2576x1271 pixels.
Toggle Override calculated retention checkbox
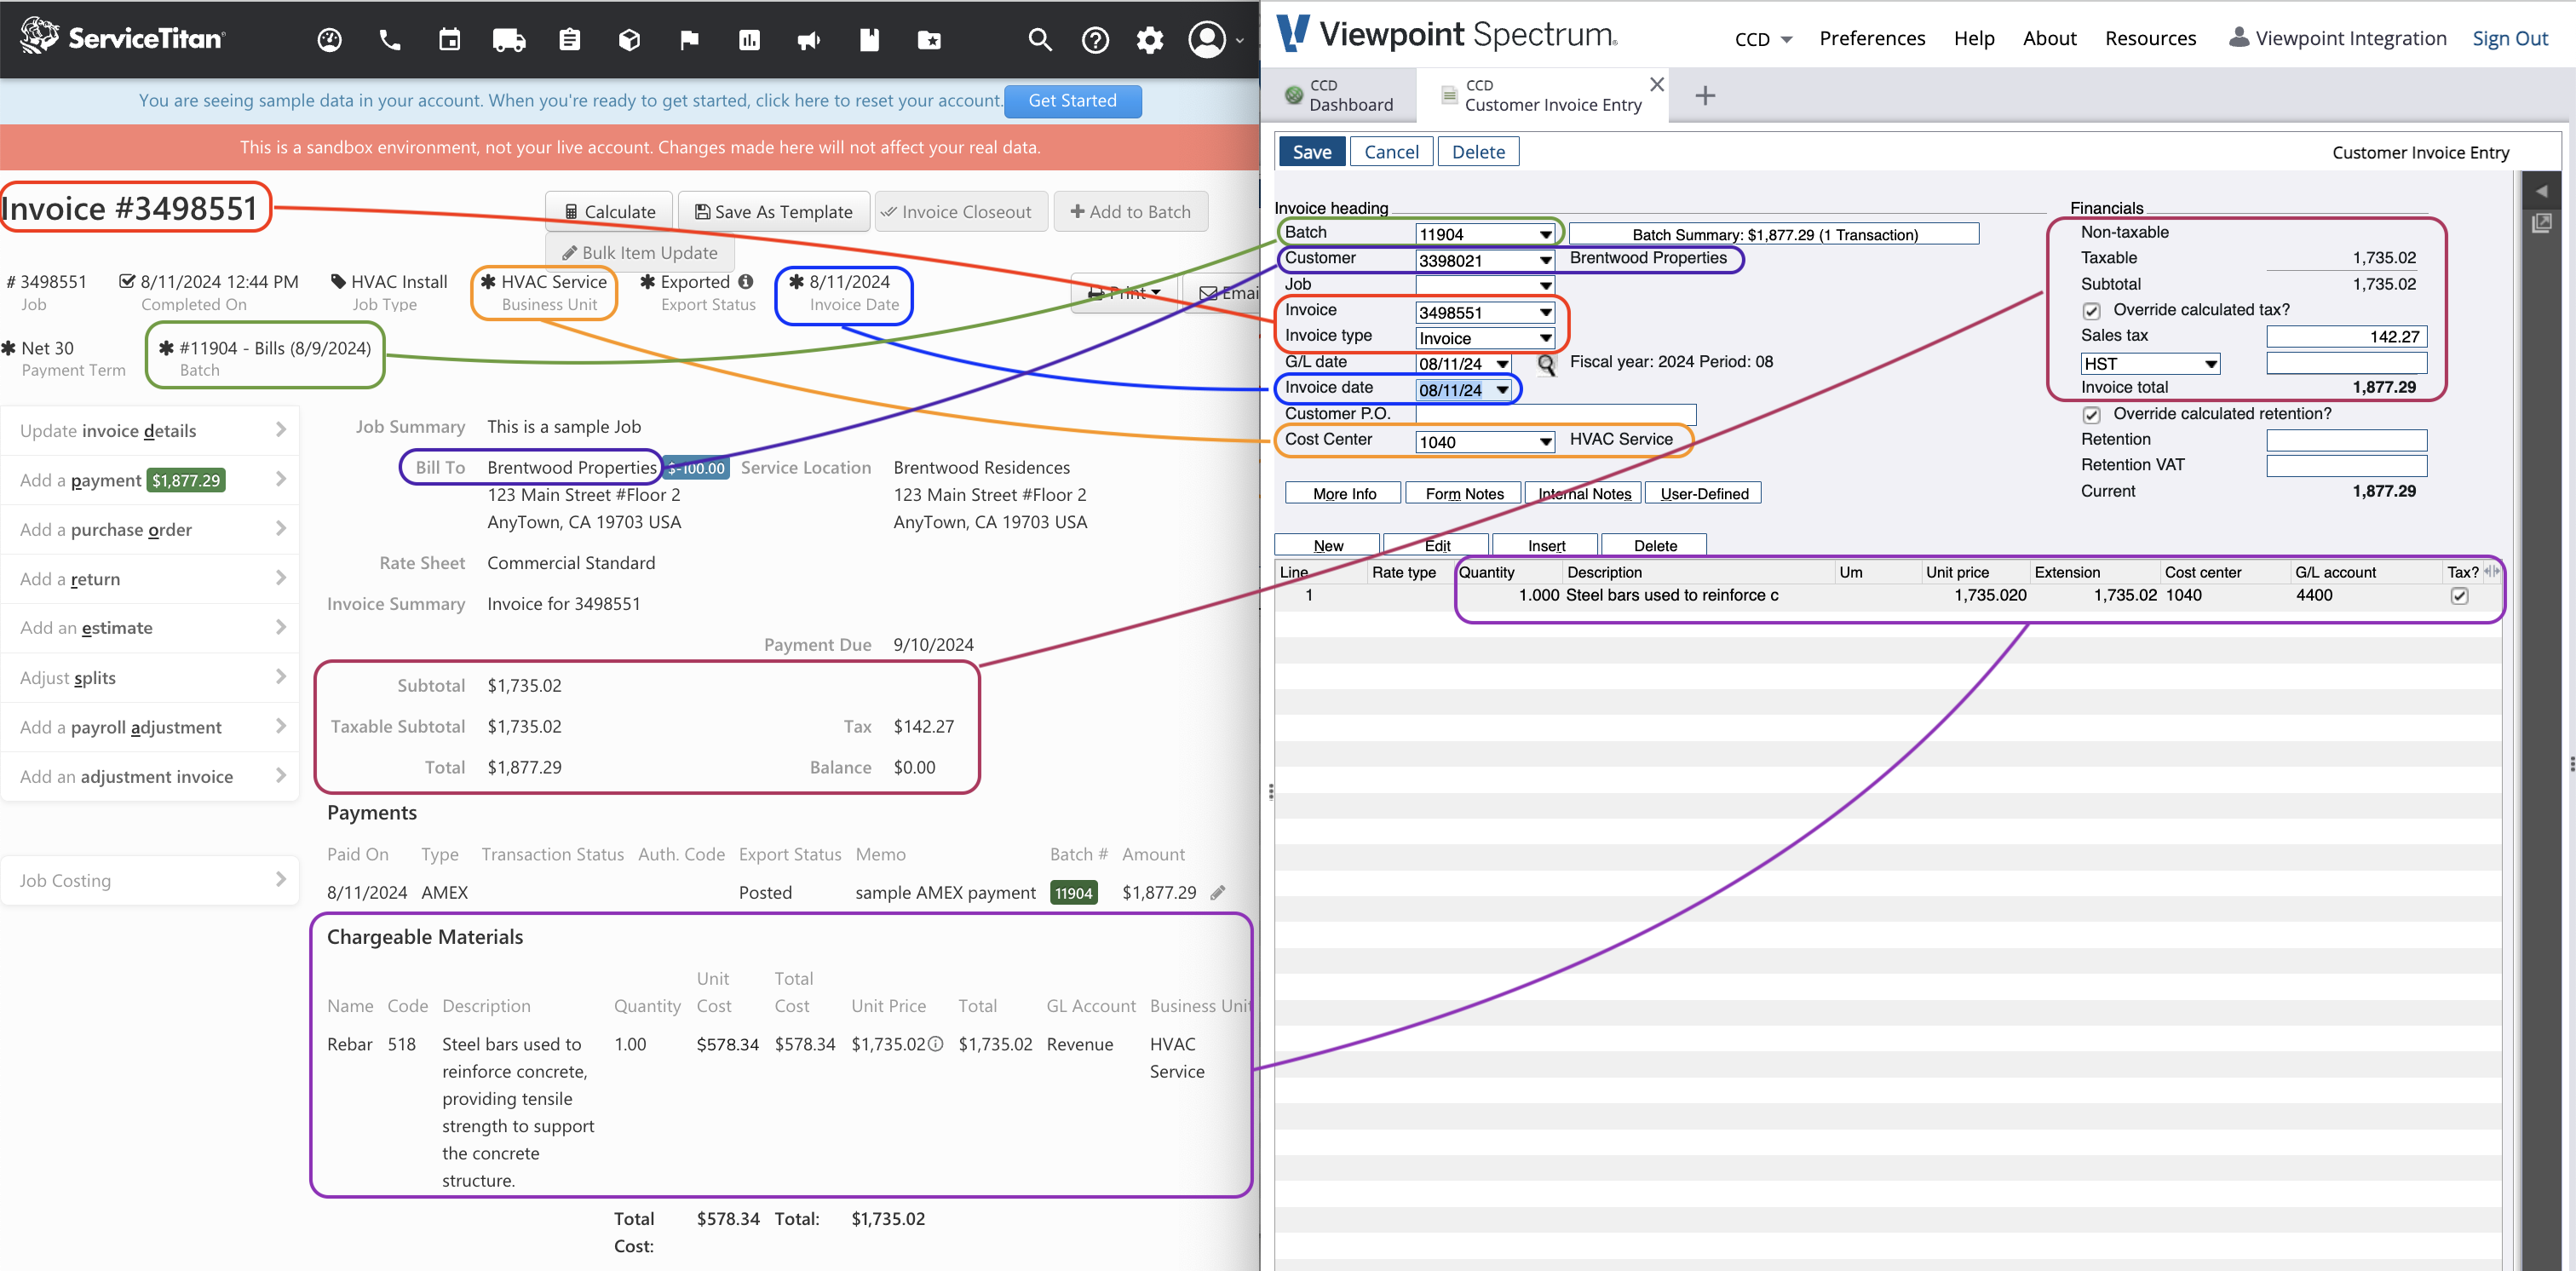pyautogui.click(x=2091, y=415)
